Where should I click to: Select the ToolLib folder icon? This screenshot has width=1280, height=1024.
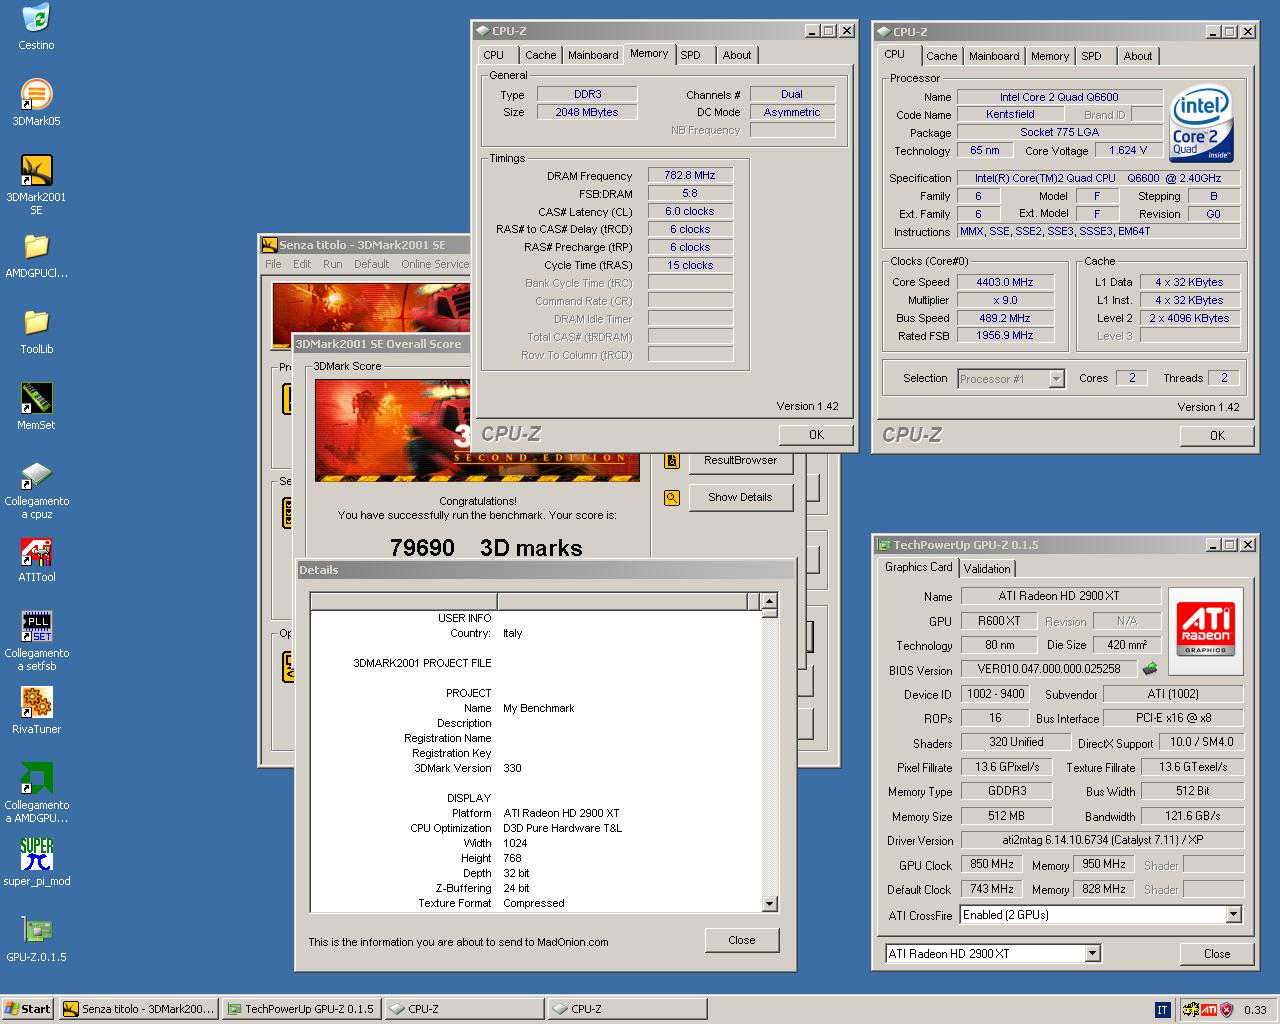(36, 330)
